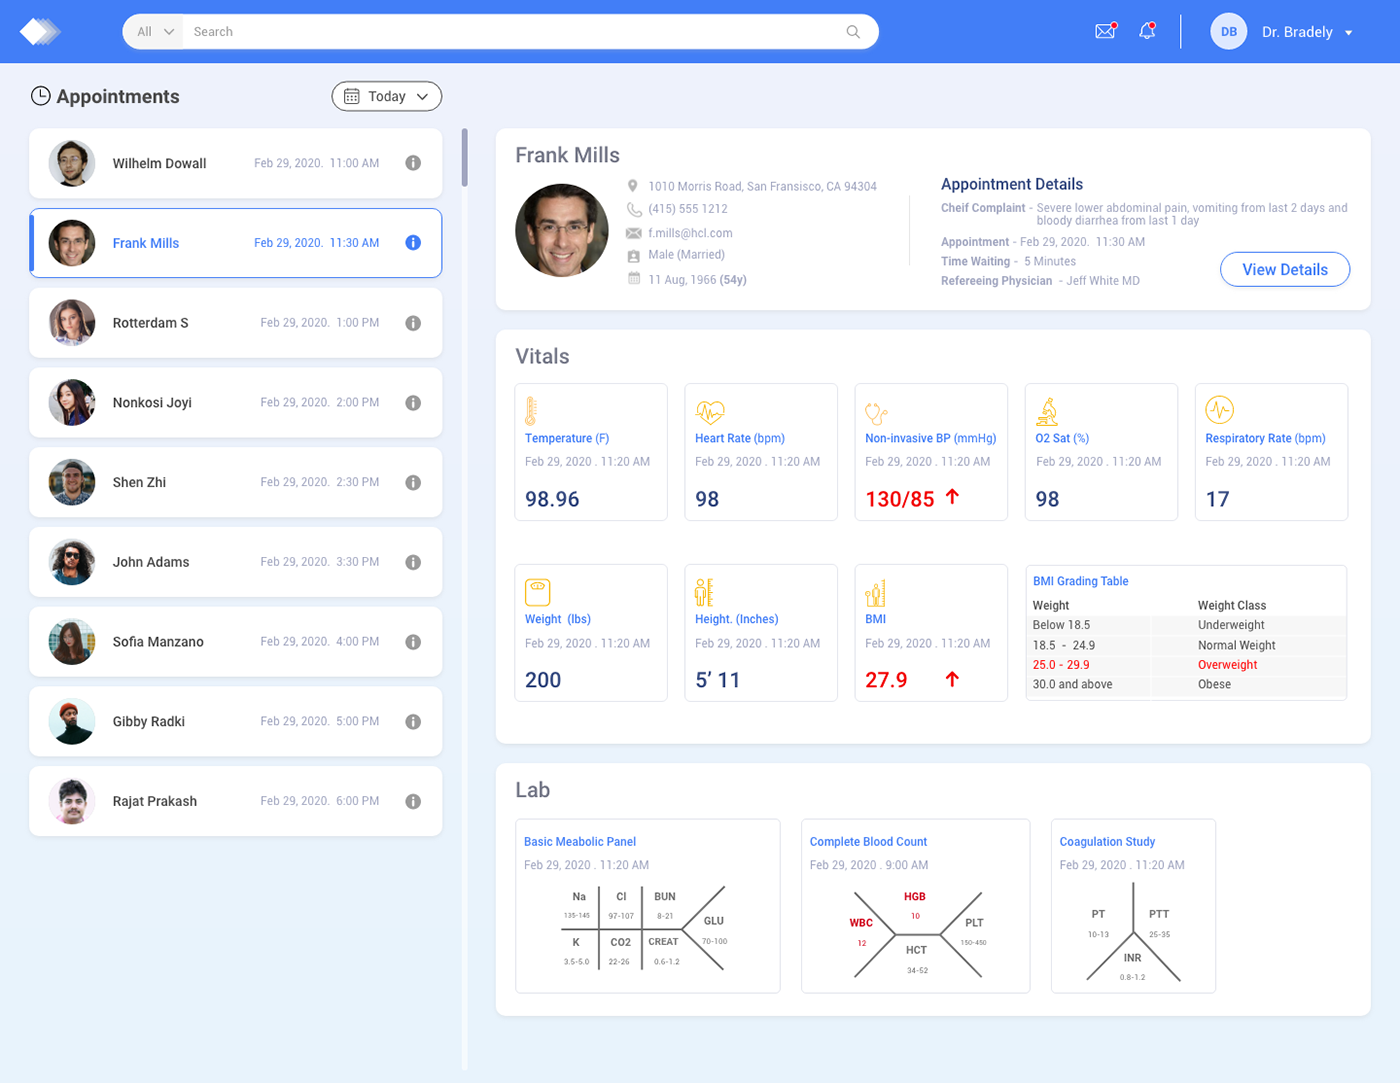Click the BMI body icon

[875, 593]
